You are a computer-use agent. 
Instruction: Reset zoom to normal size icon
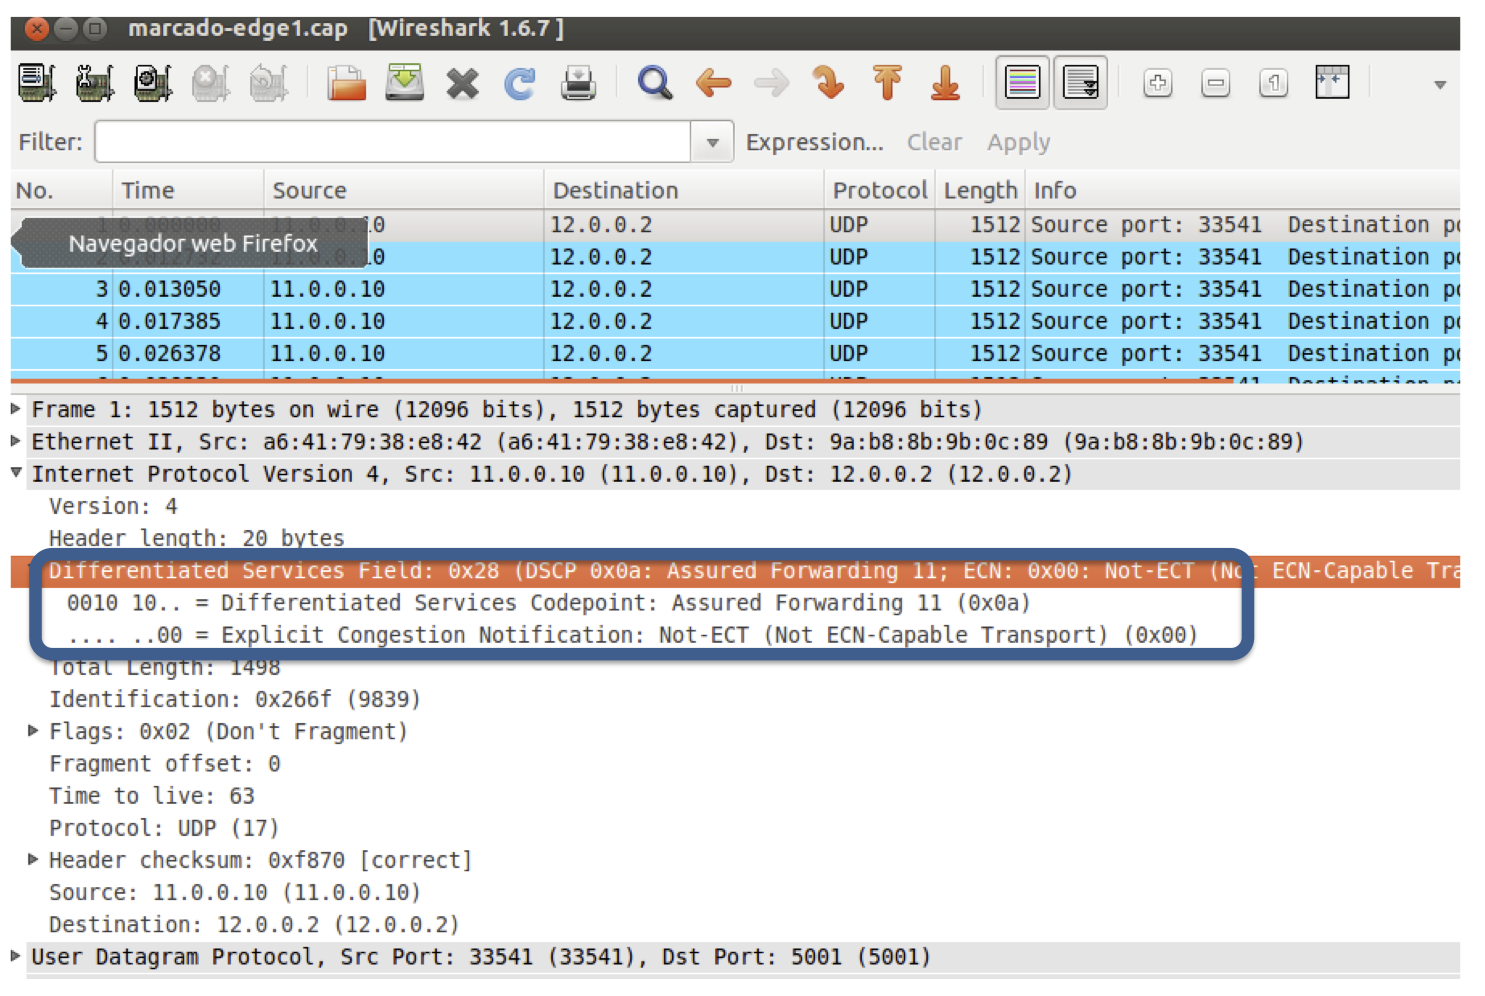[x=1274, y=83]
